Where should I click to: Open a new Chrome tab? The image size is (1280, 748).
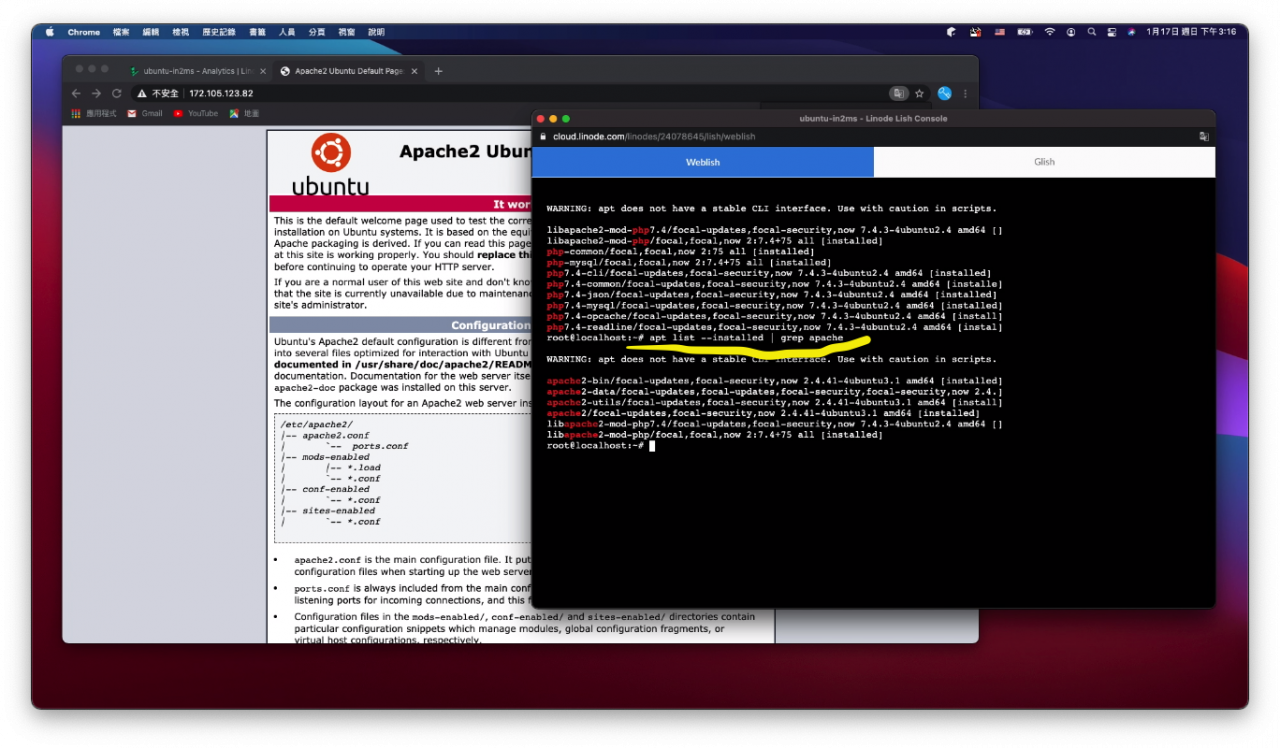point(438,71)
